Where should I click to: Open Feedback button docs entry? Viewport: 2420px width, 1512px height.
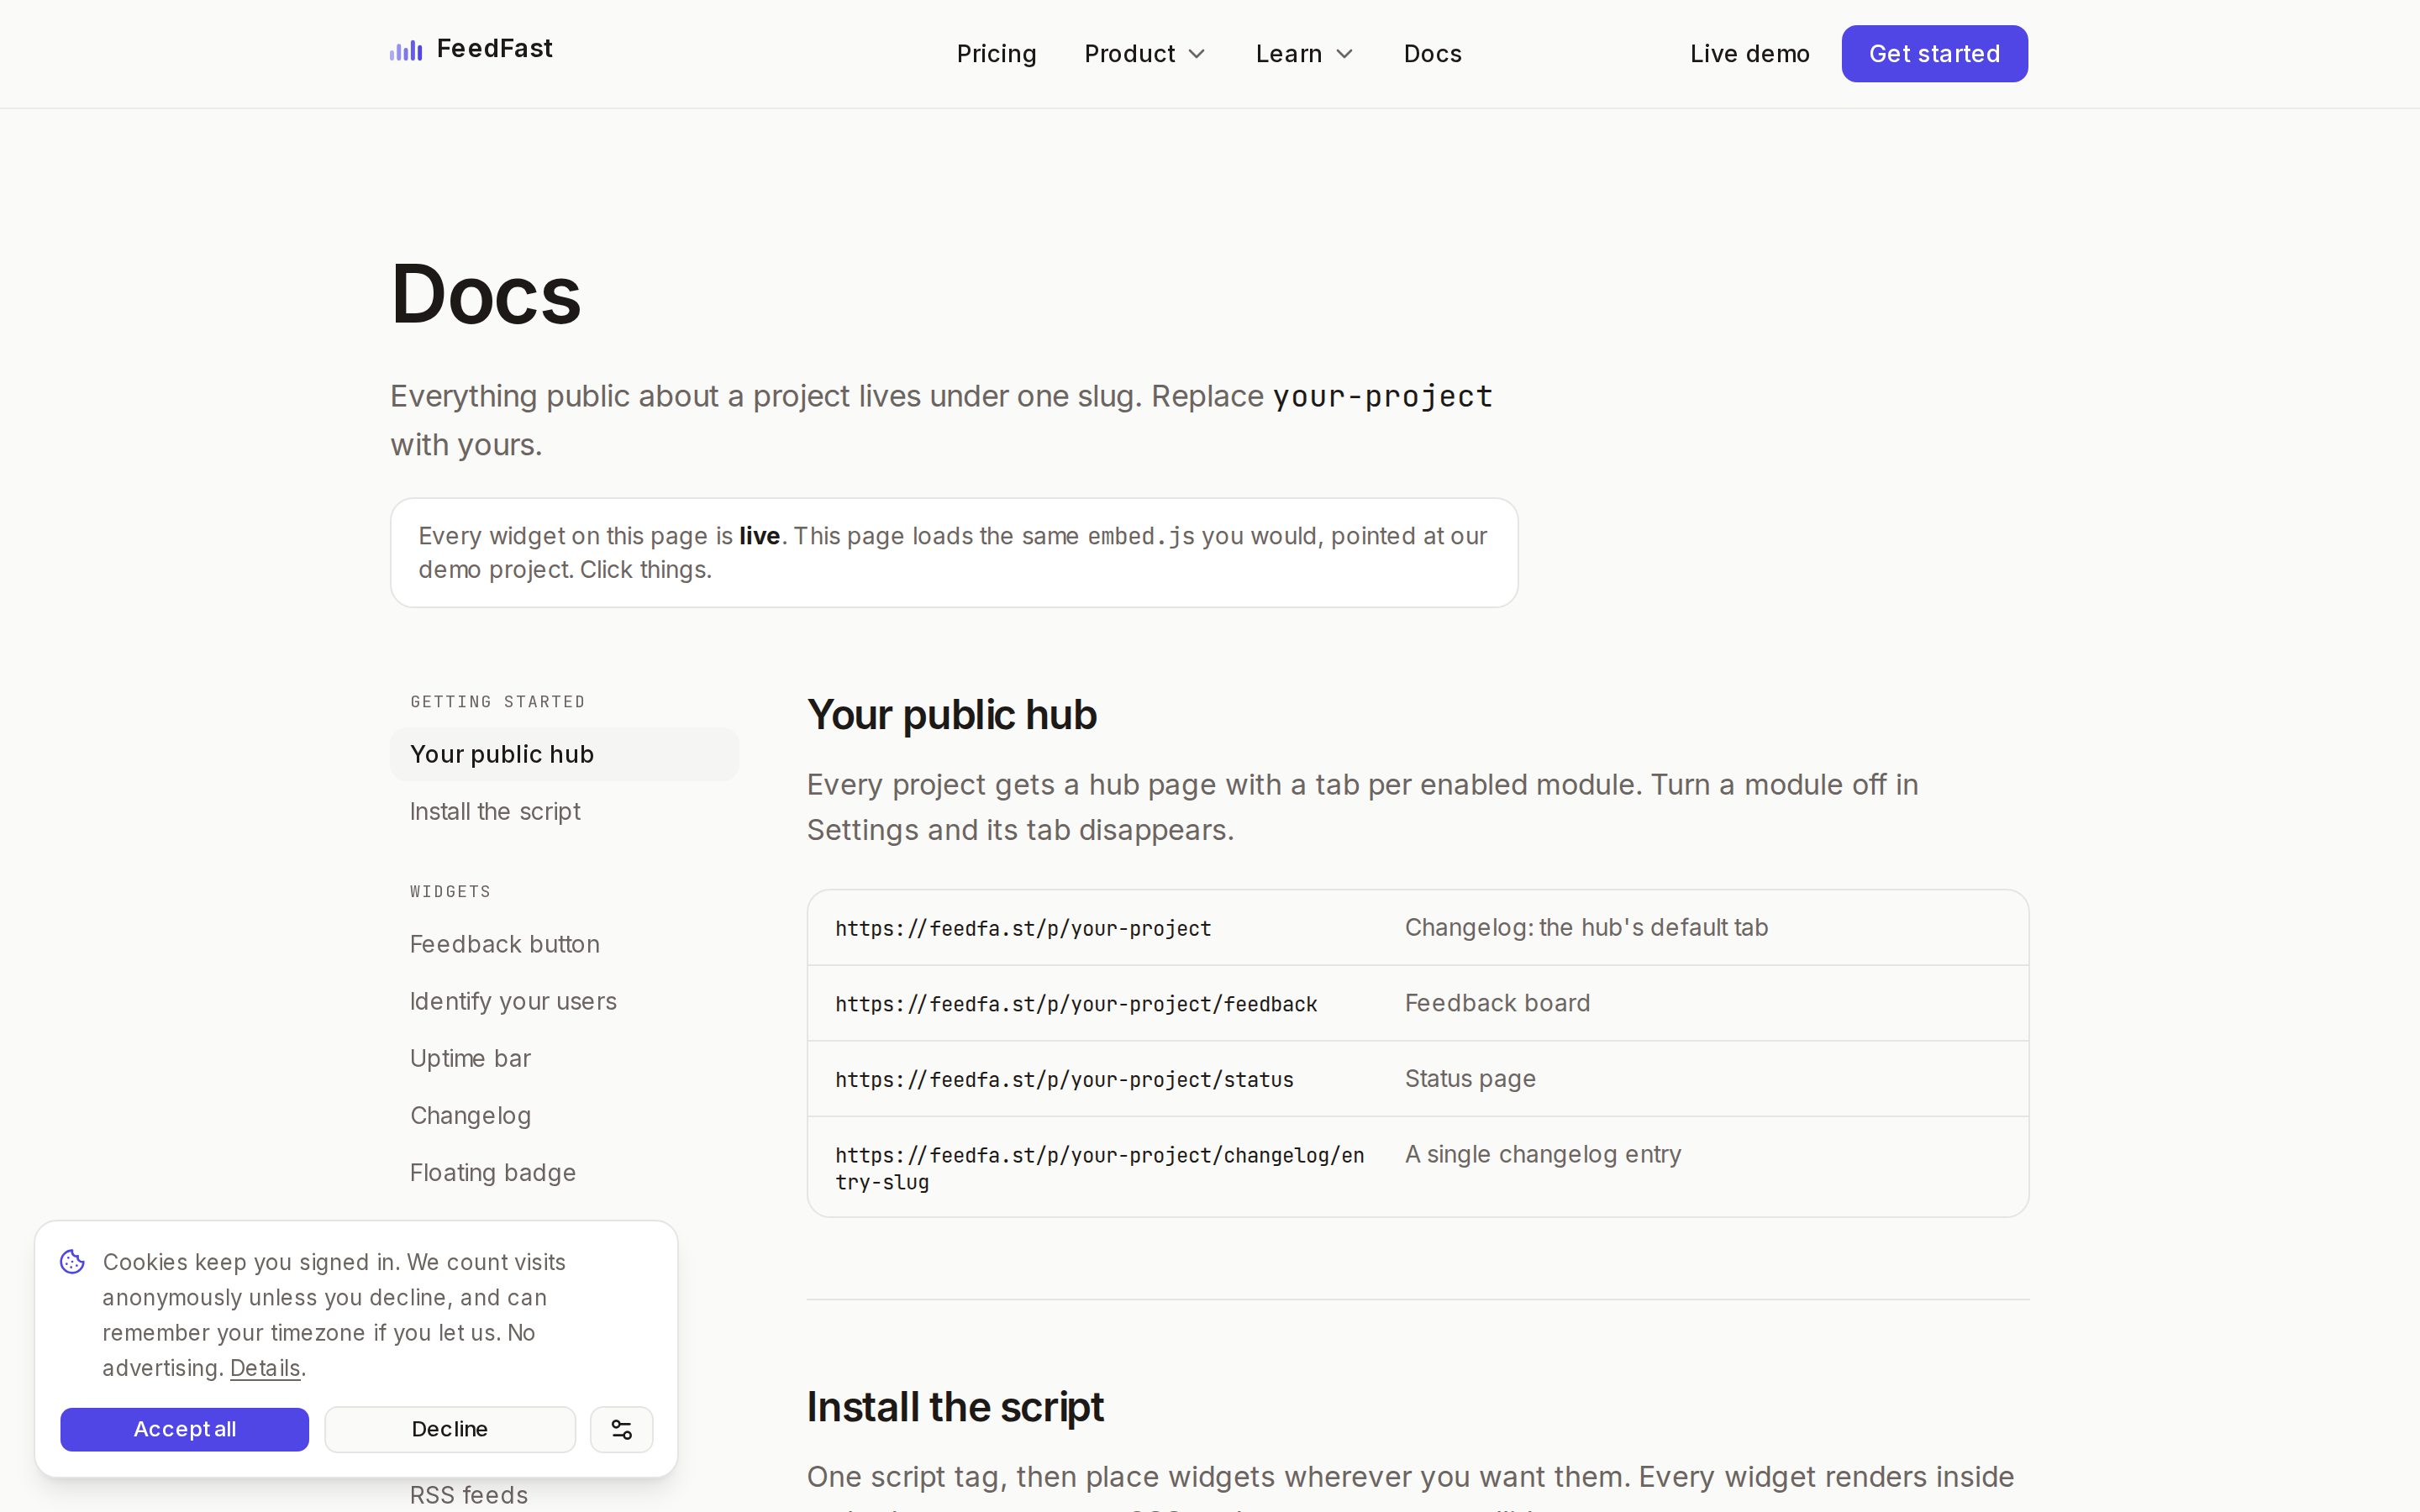pyautogui.click(x=505, y=944)
